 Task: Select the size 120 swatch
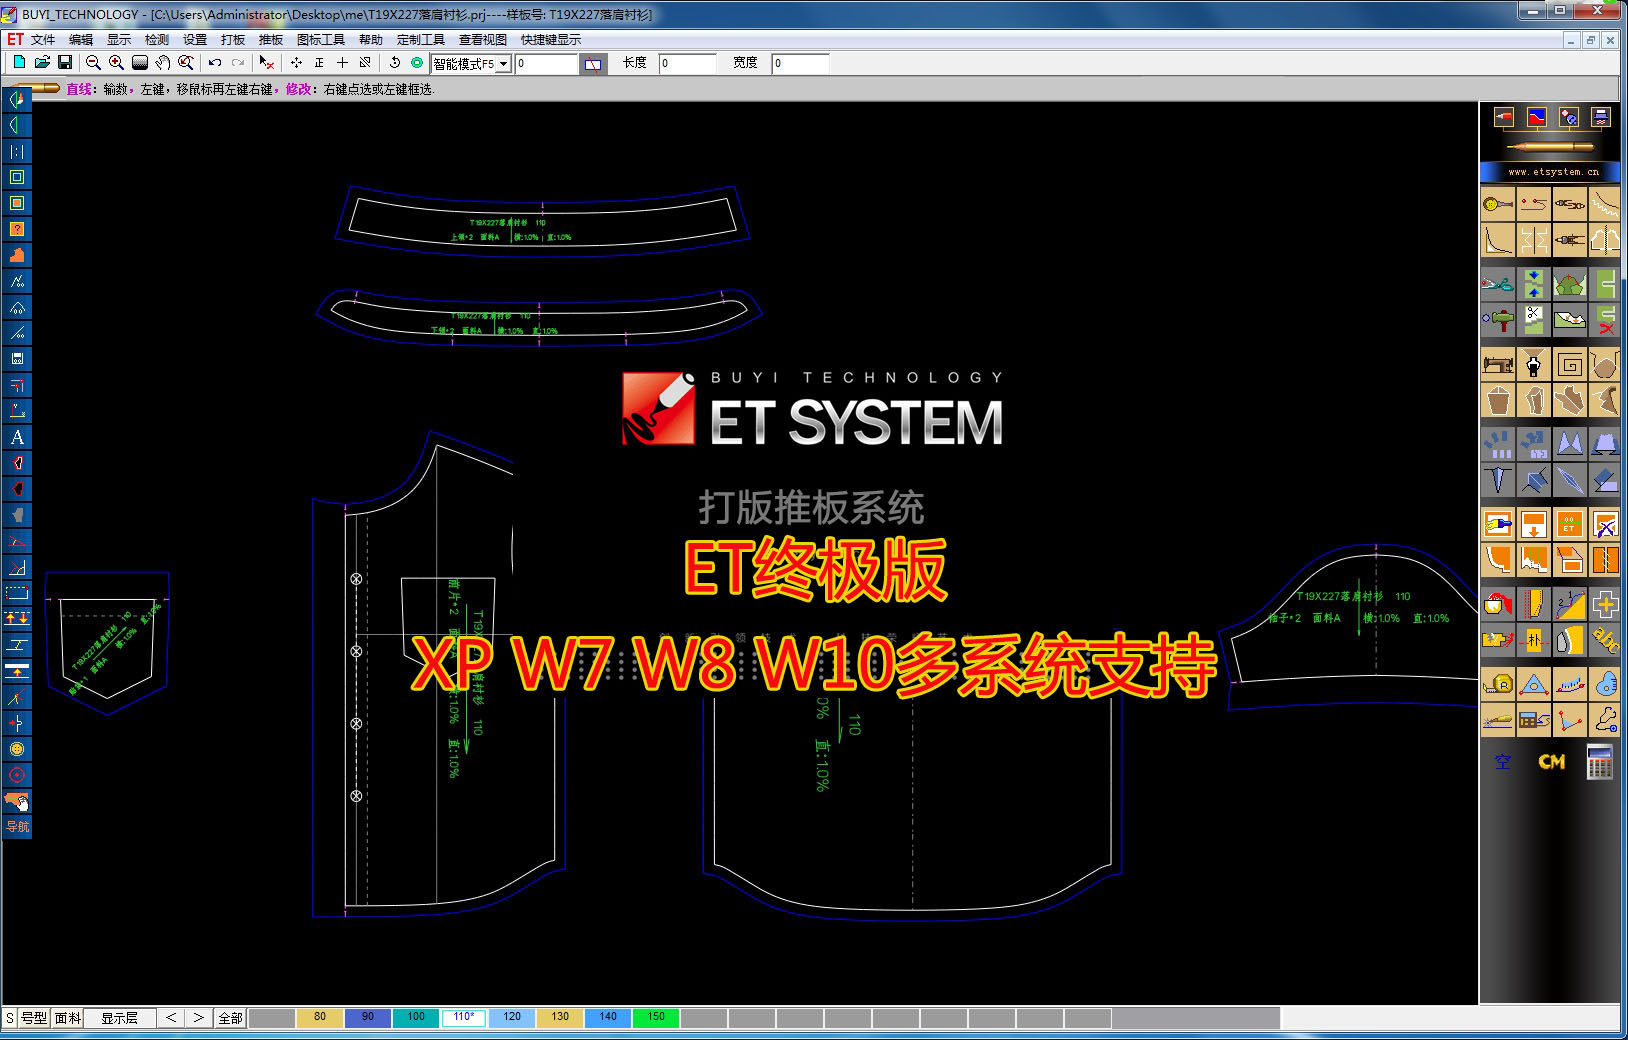point(512,1018)
